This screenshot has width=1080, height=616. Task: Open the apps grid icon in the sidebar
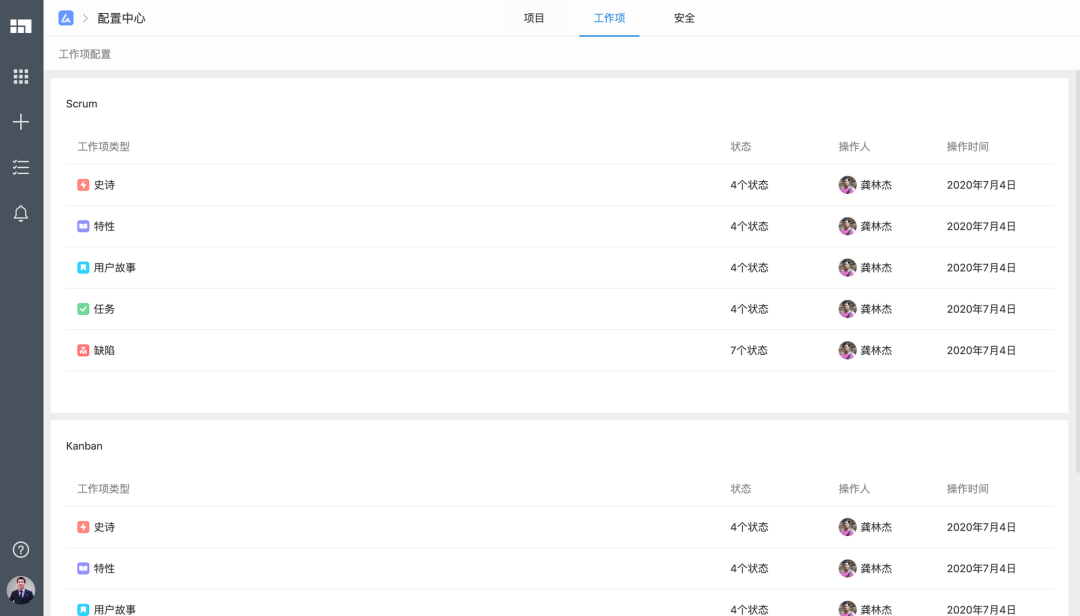pos(21,76)
